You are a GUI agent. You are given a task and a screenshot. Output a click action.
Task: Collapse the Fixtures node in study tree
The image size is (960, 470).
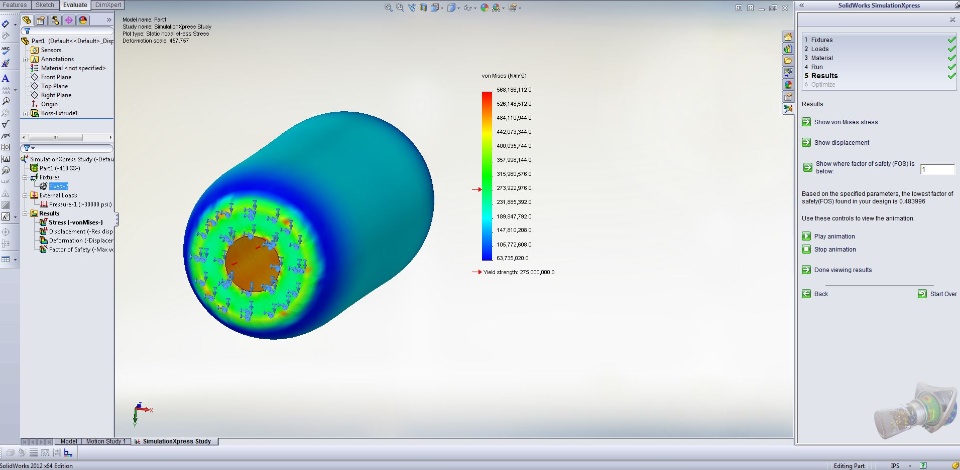(26, 177)
